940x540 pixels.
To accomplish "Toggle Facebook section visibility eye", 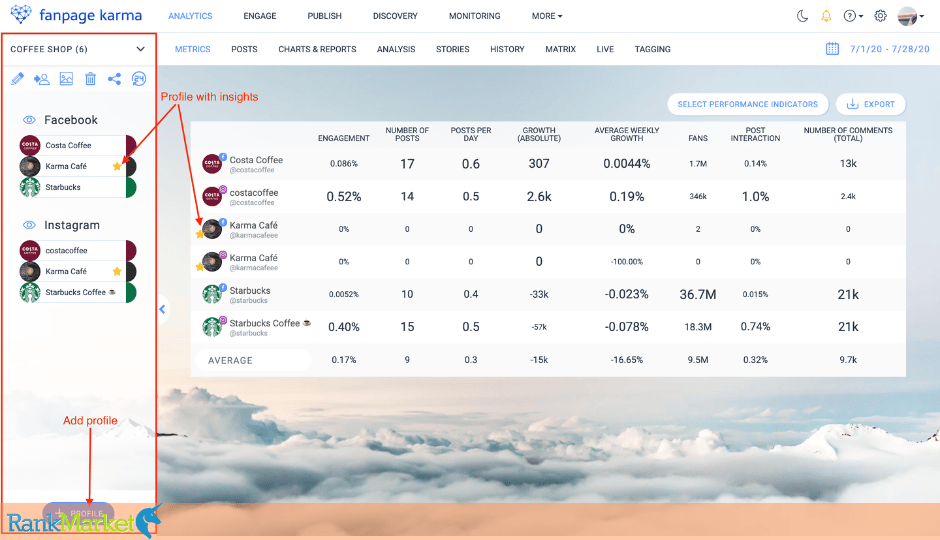I will pyautogui.click(x=29, y=120).
